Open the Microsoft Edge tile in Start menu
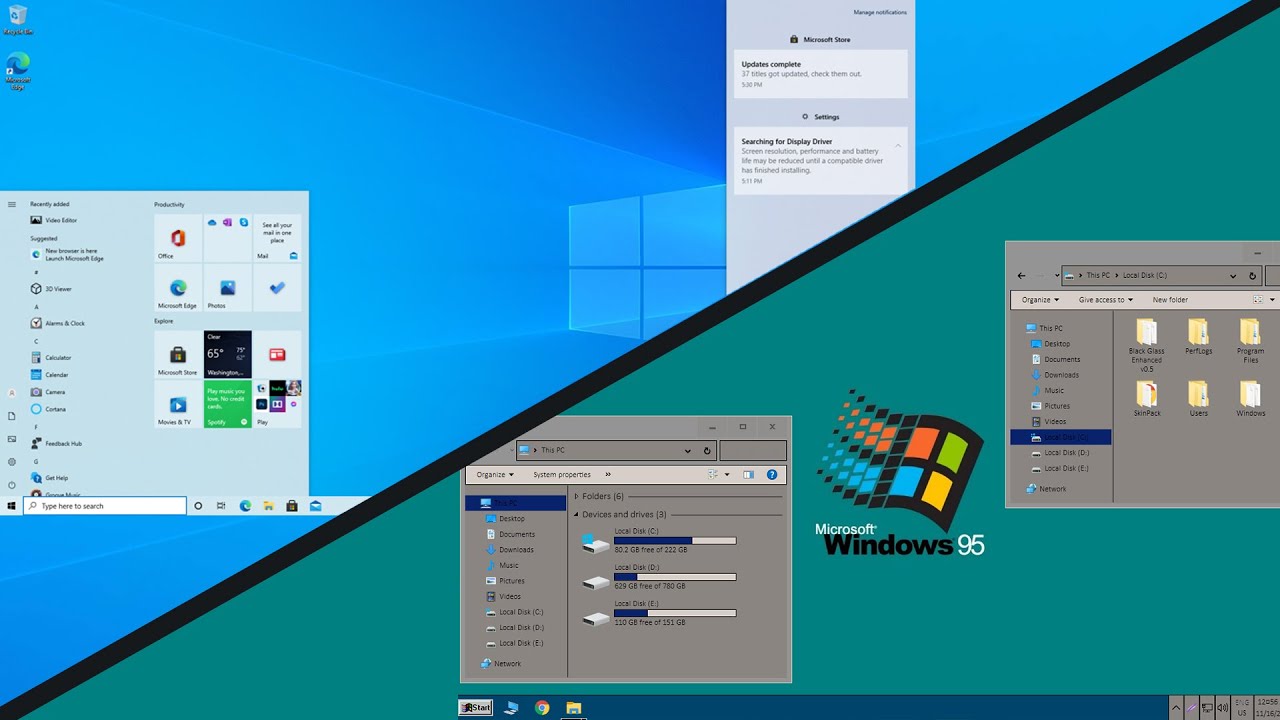The width and height of the screenshot is (1280, 720). [178, 288]
